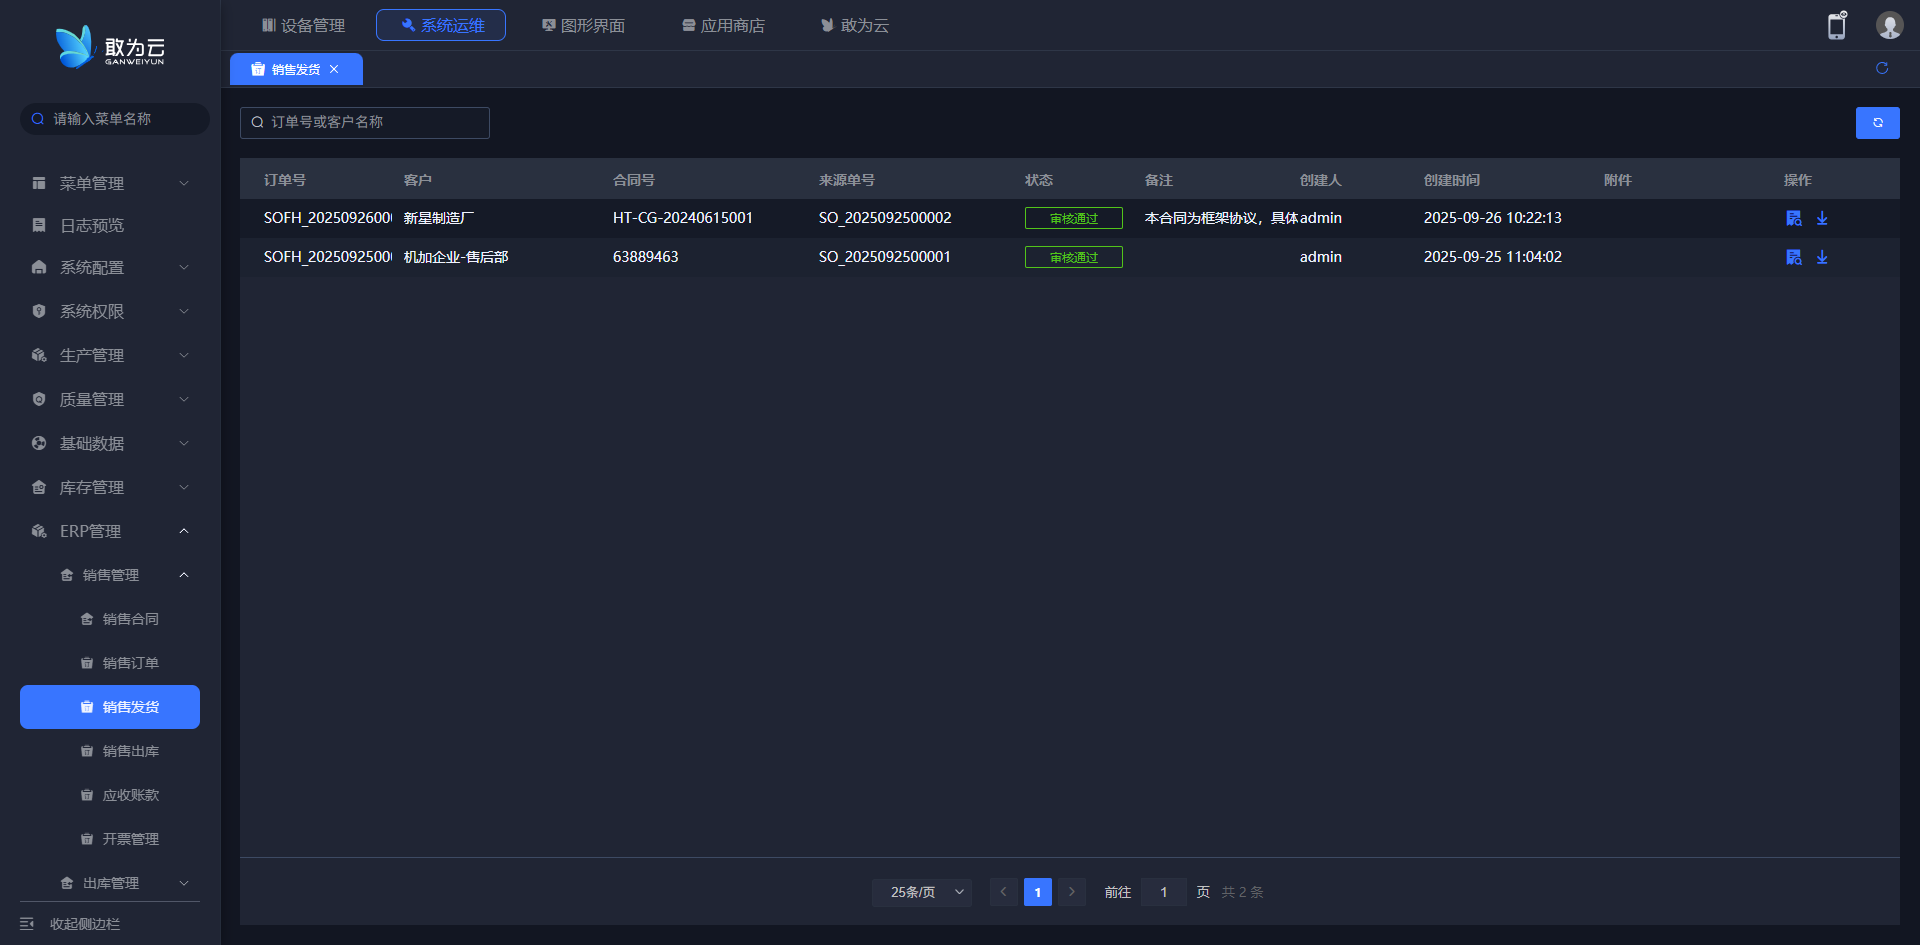Switch to 设备管理 top menu
The height and width of the screenshot is (945, 1920).
tap(303, 25)
